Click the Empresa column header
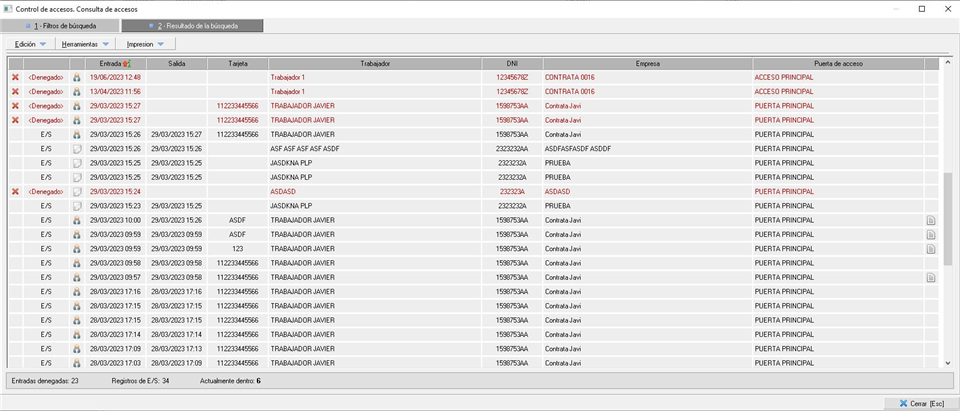 [647, 63]
